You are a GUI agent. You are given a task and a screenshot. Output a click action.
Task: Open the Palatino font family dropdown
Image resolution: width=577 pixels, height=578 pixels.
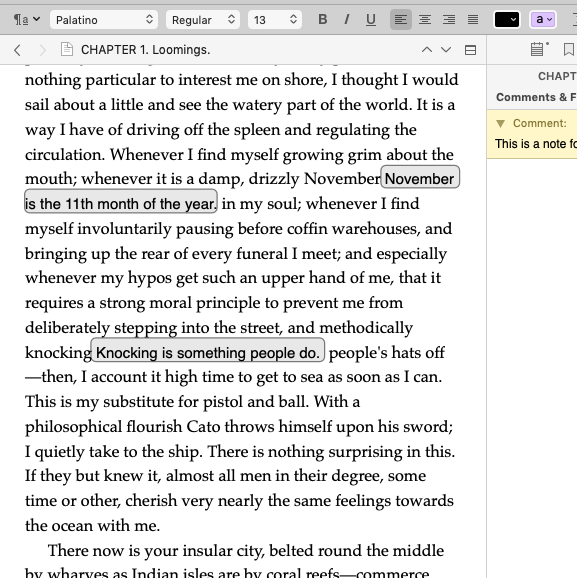[x=104, y=20]
